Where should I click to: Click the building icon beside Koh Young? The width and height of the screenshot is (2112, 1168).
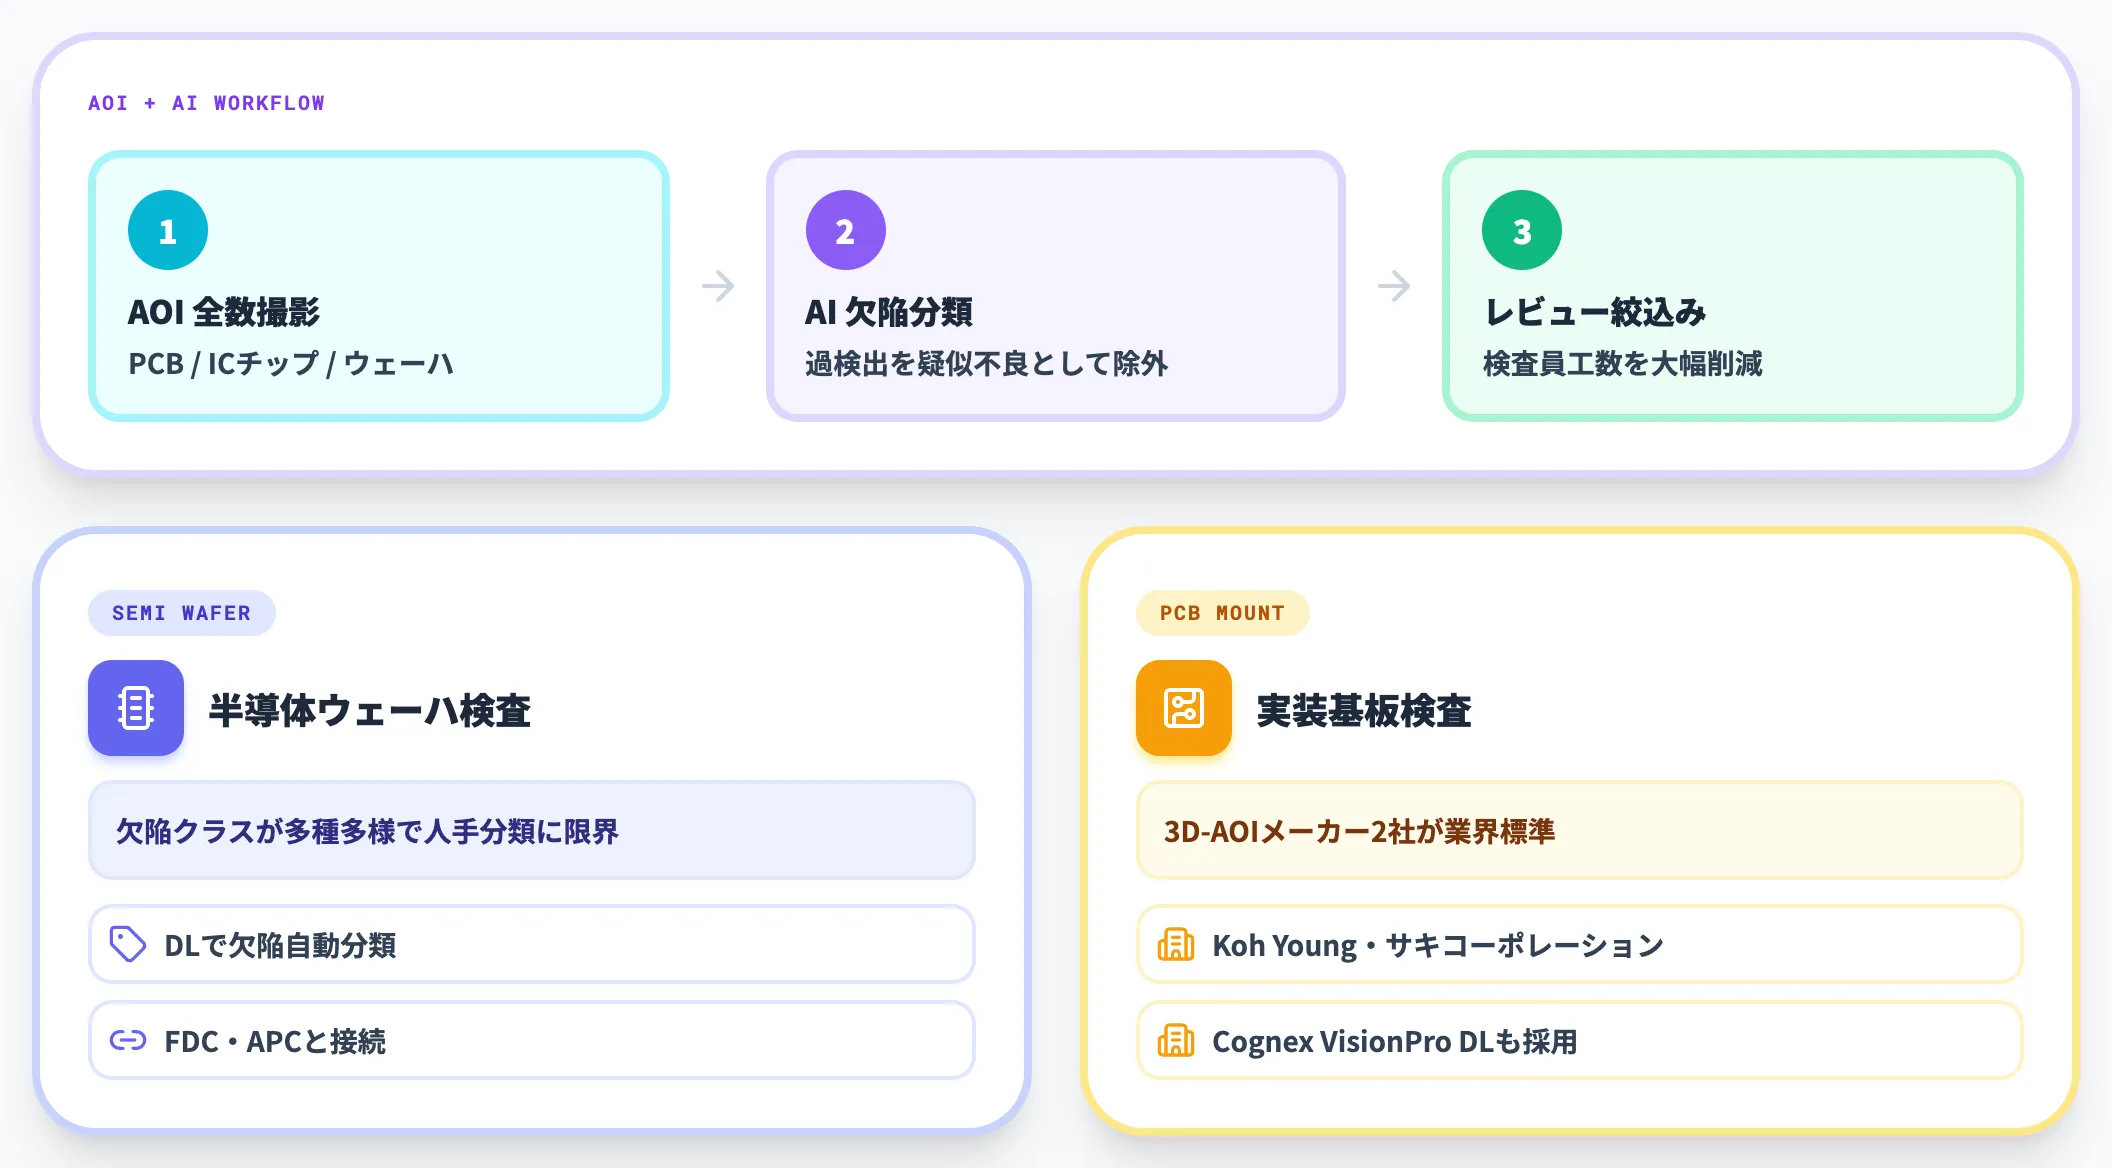point(1176,944)
